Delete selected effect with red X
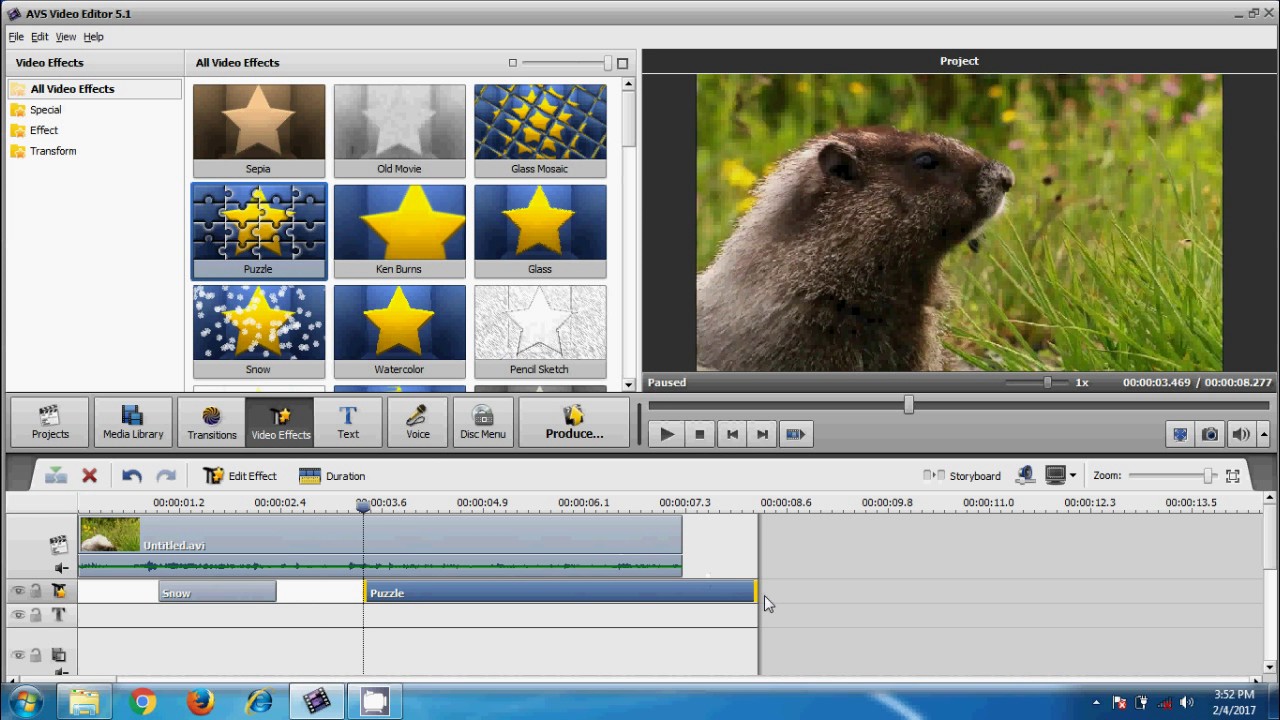1280x720 pixels. pyautogui.click(x=89, y=476)
